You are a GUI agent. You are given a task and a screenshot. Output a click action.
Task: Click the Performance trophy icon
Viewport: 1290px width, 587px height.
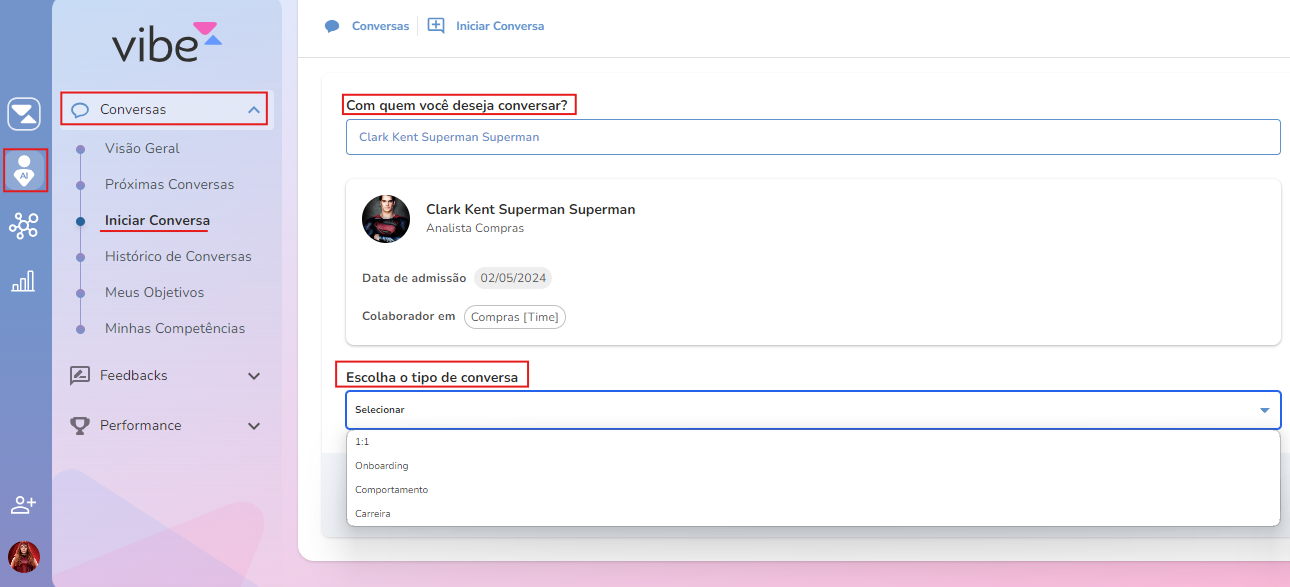click(x=80, y=426)
